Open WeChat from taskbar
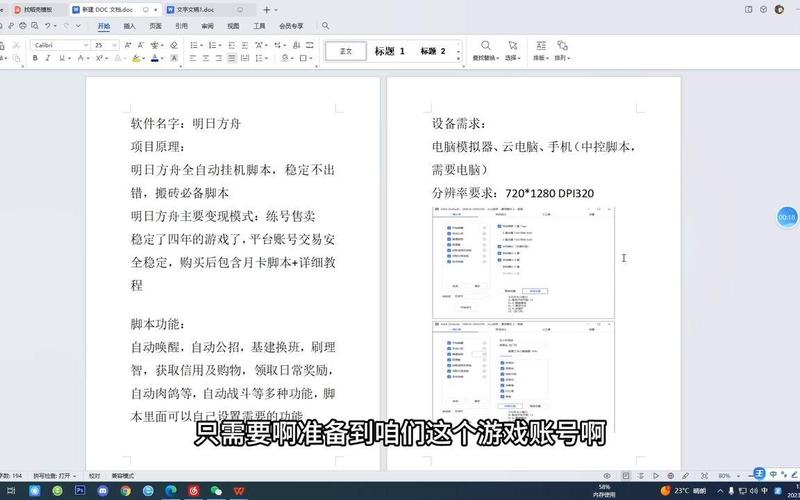 (x=216, y=491)
